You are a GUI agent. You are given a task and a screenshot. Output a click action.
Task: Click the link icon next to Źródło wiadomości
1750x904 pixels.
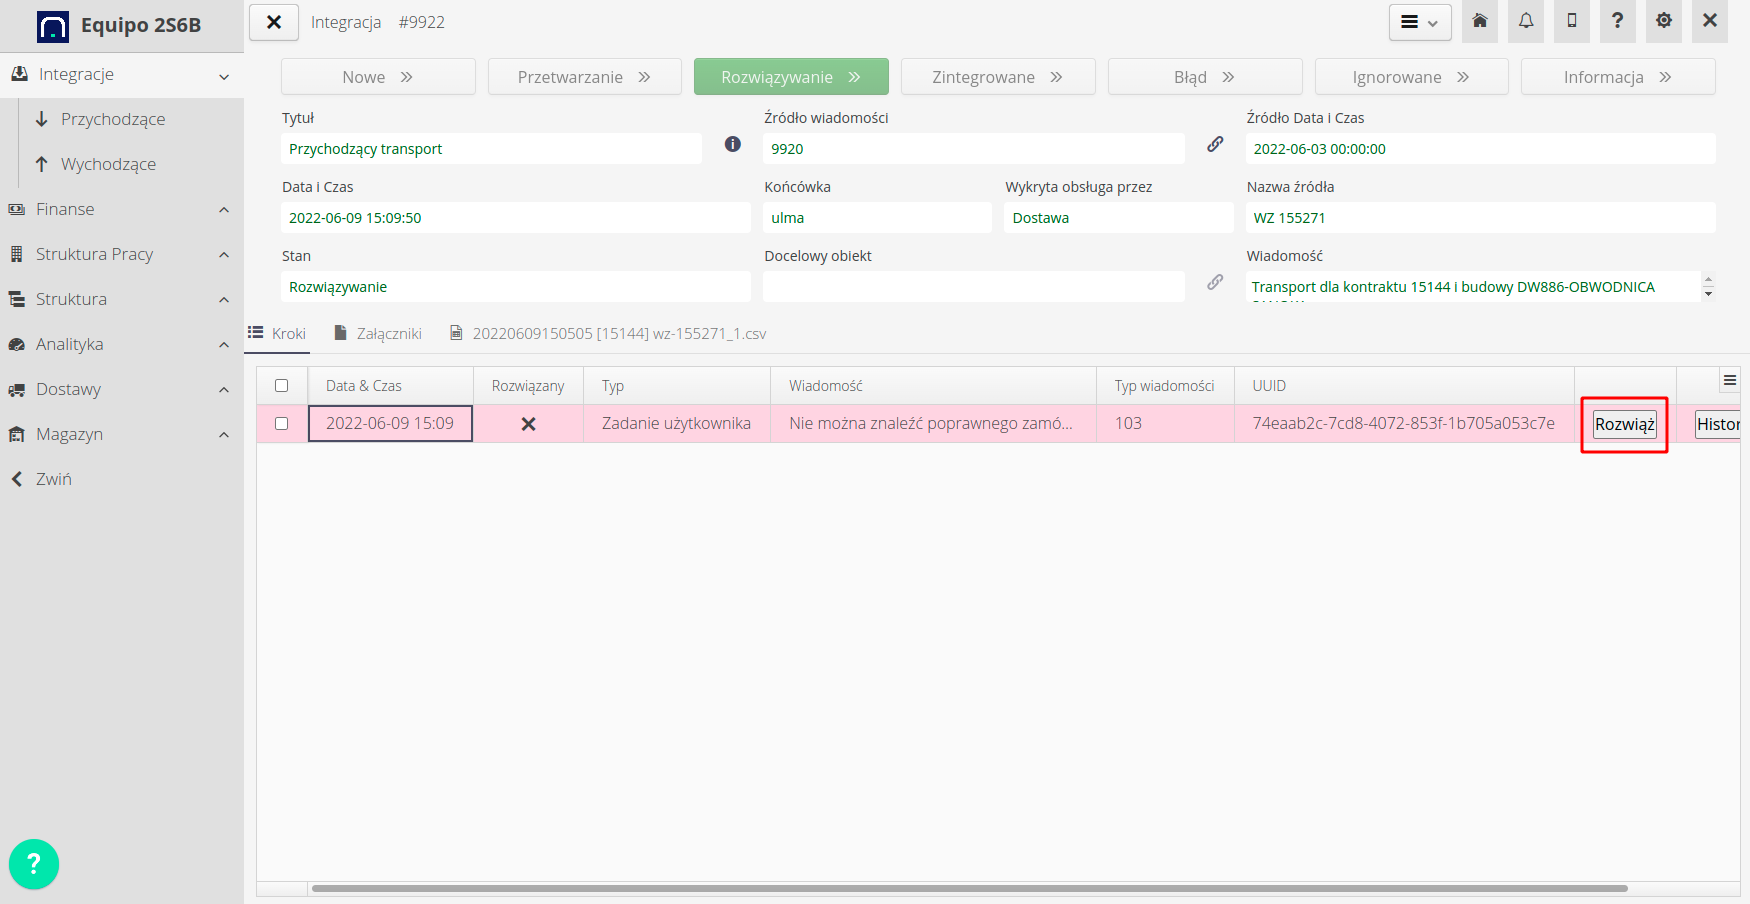click(x=1215, y=144)
